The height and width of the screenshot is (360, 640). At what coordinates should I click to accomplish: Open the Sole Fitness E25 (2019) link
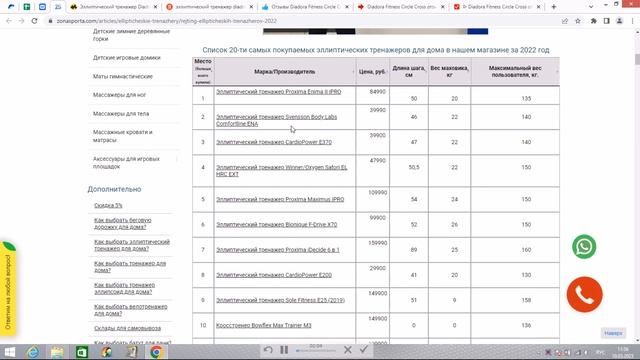point(280,300)
